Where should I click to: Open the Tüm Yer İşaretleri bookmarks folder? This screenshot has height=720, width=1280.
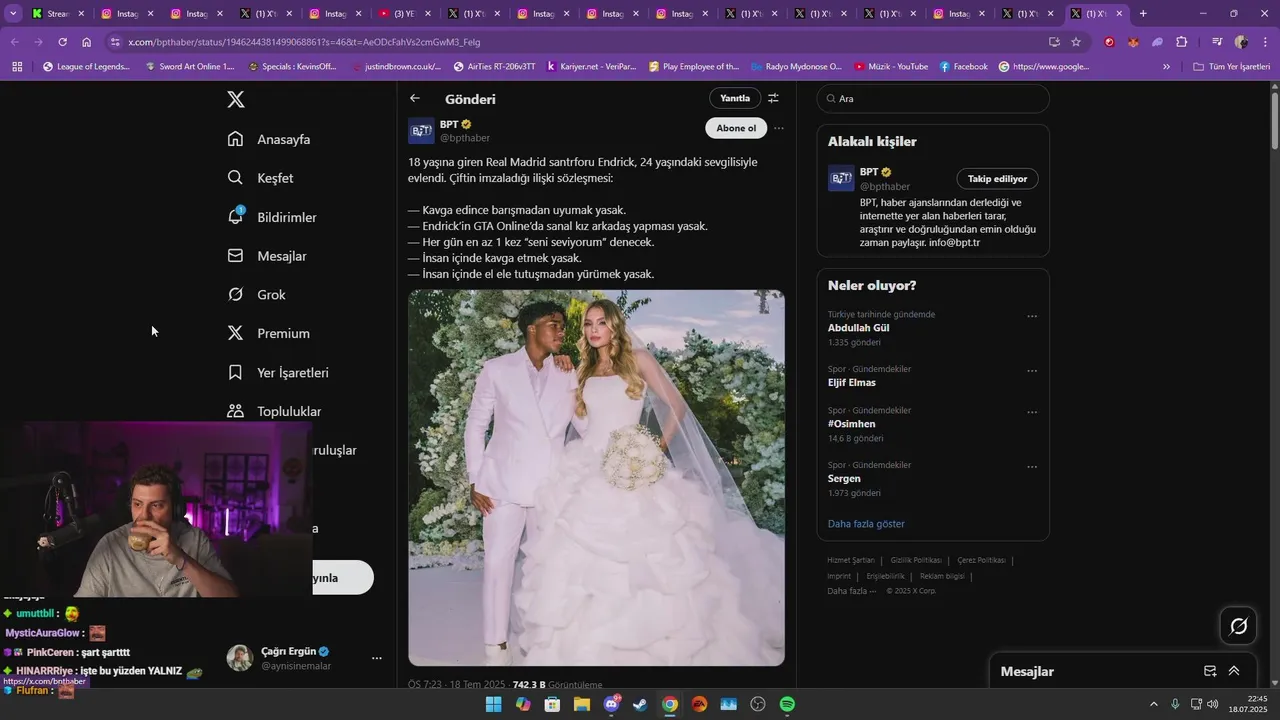pos(1231,67)
